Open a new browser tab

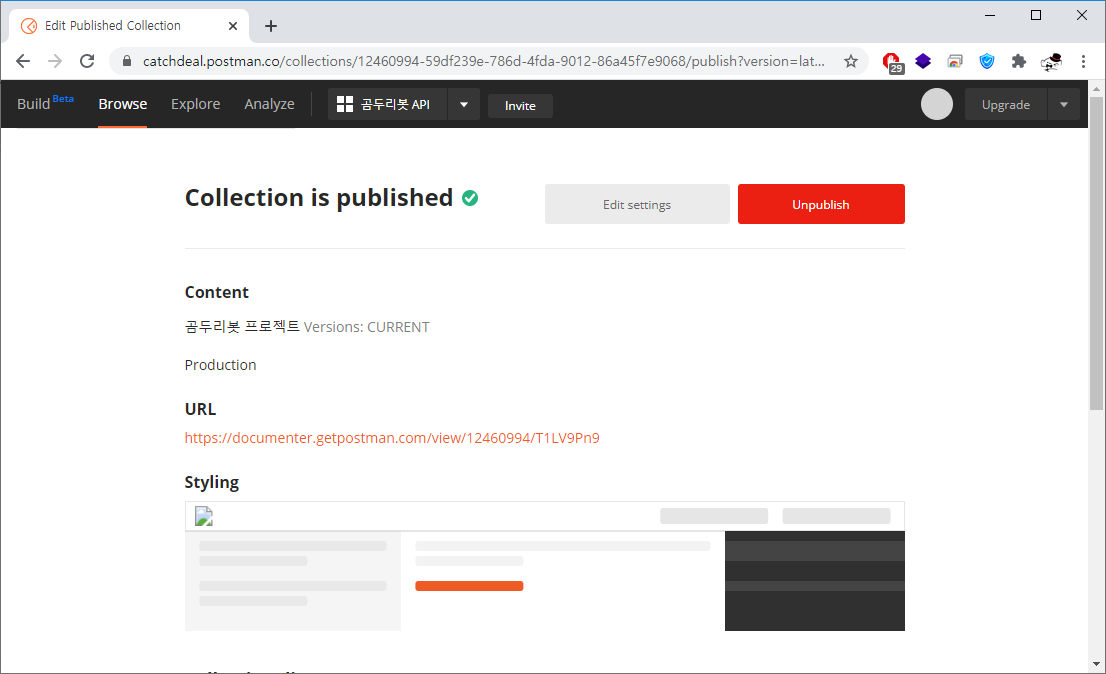(271, 26)
